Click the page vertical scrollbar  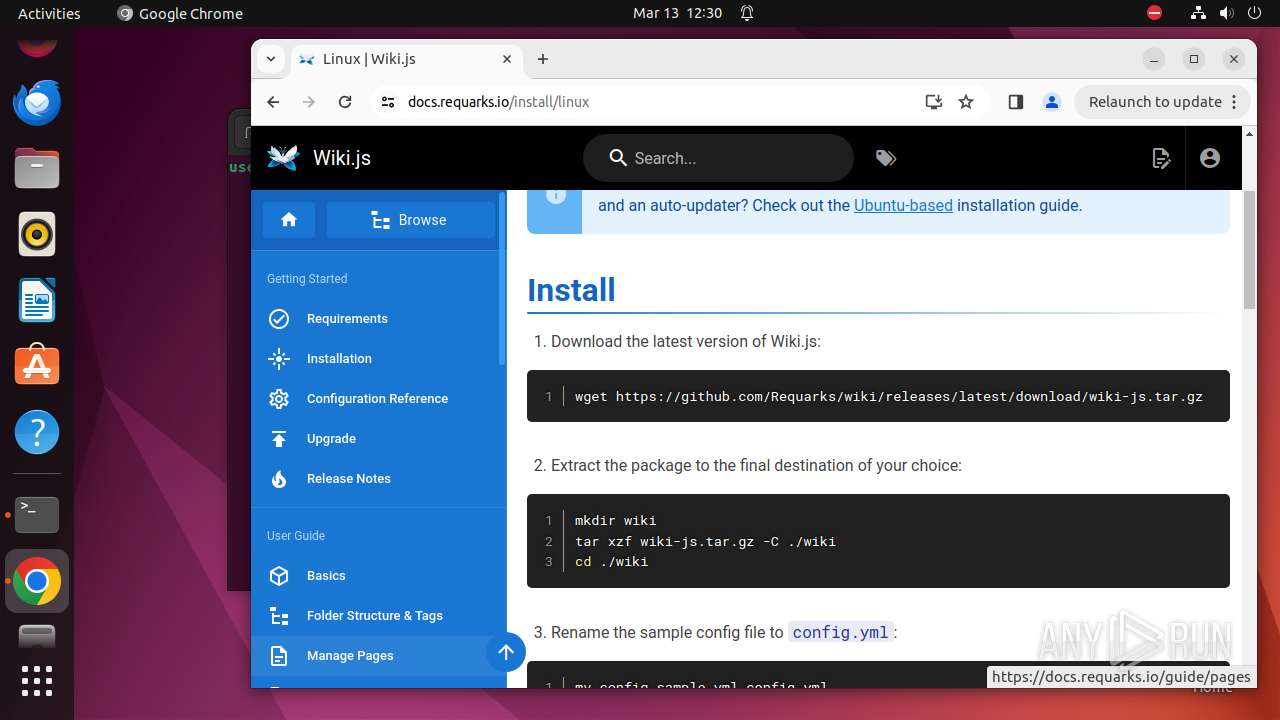[1248, 250]
